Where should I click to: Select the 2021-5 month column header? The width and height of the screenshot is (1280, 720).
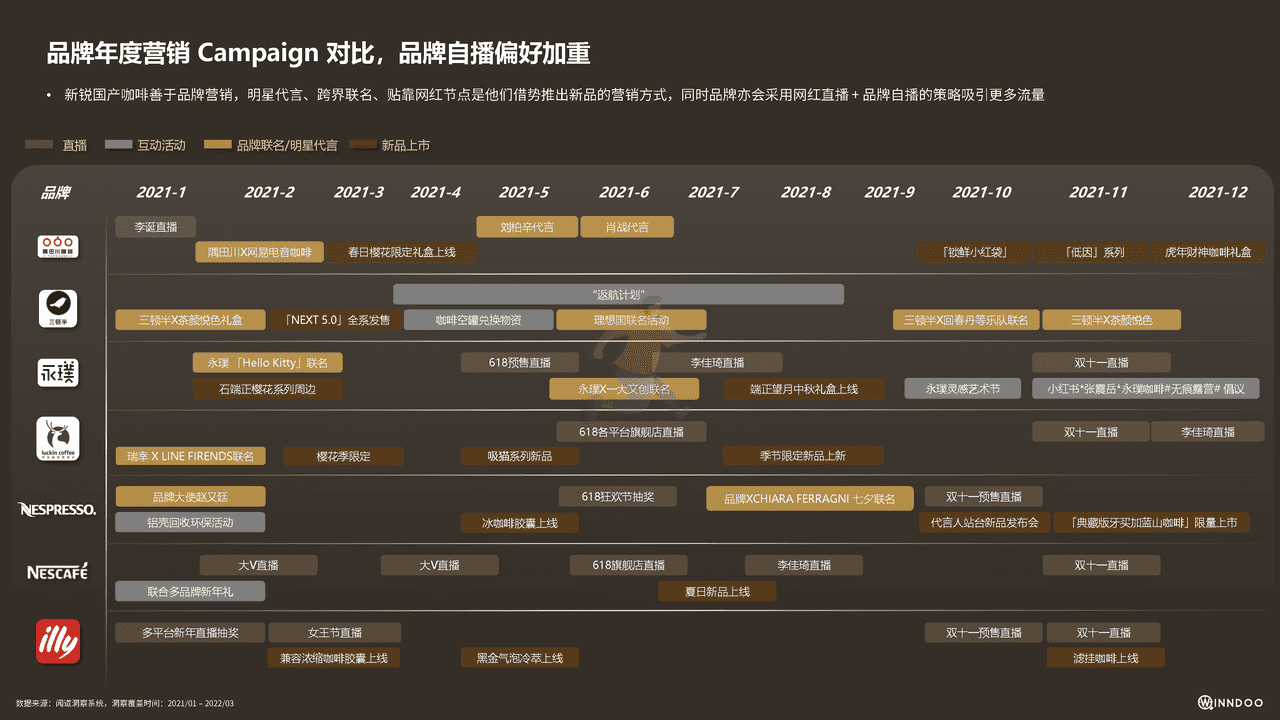point(524,192)
